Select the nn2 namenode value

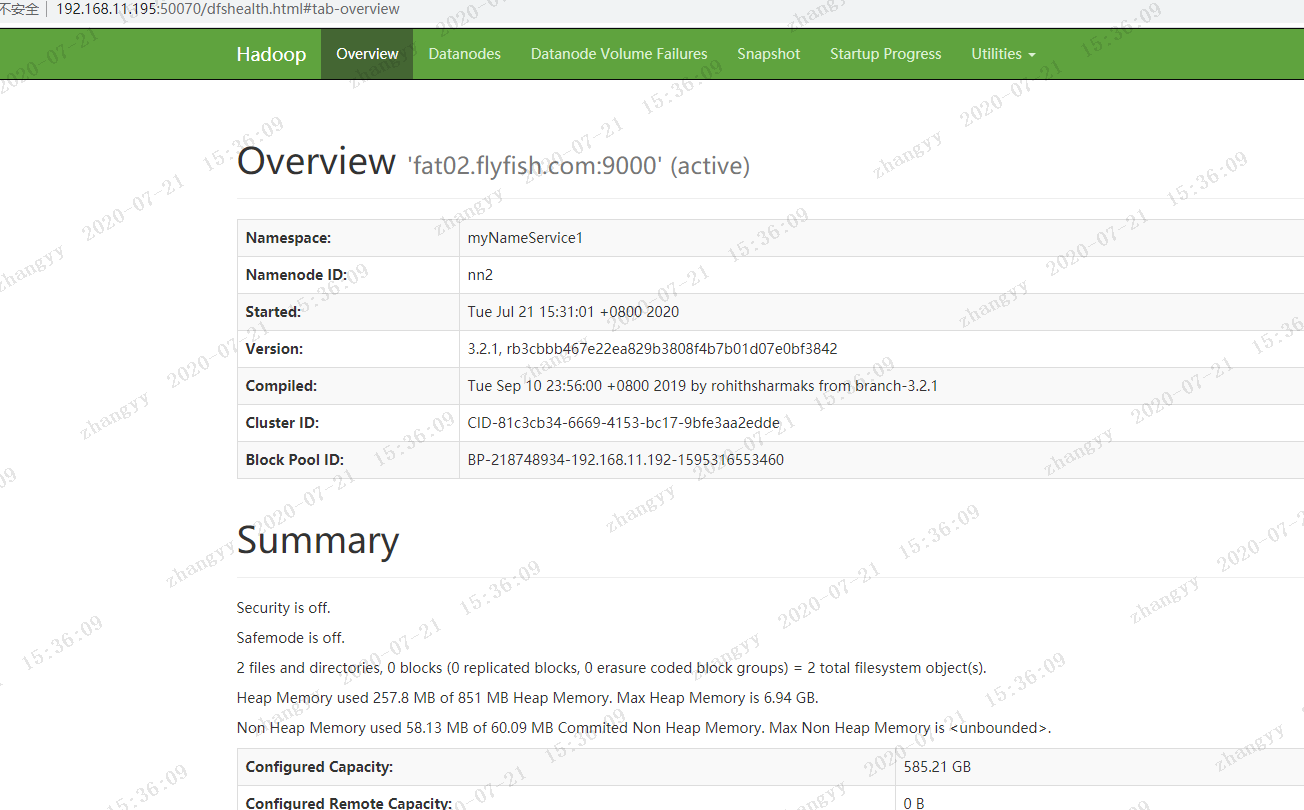pos(480,275)
